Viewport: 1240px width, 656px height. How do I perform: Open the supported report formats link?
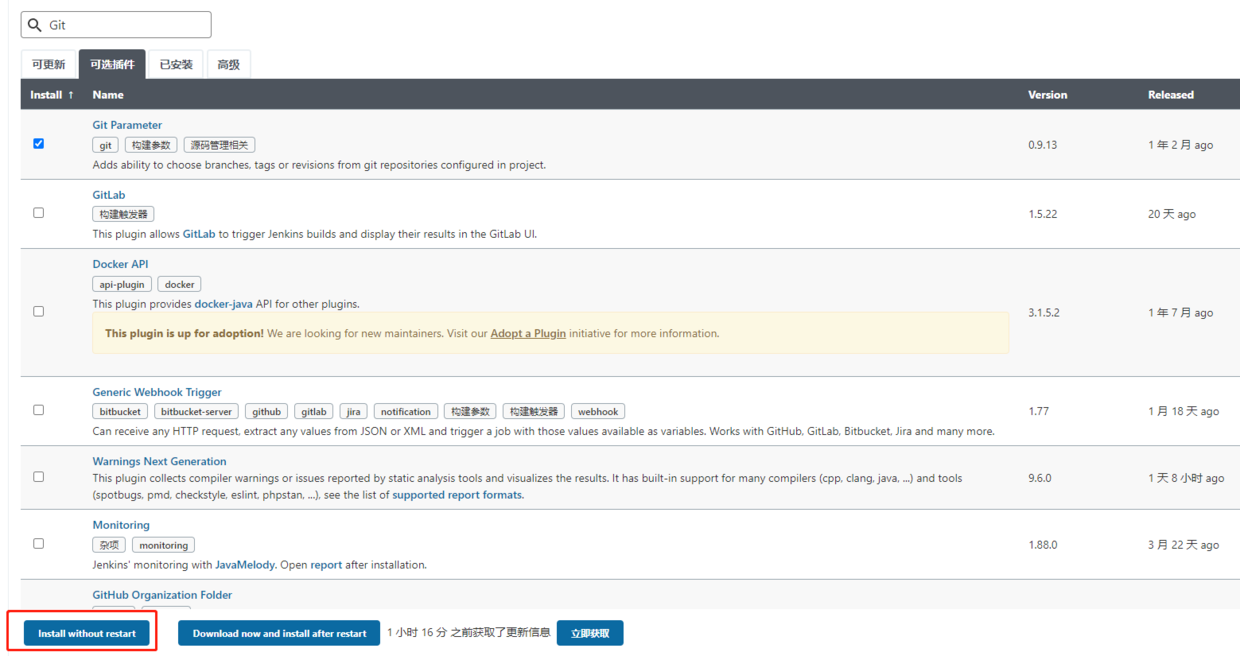point(458,495)
